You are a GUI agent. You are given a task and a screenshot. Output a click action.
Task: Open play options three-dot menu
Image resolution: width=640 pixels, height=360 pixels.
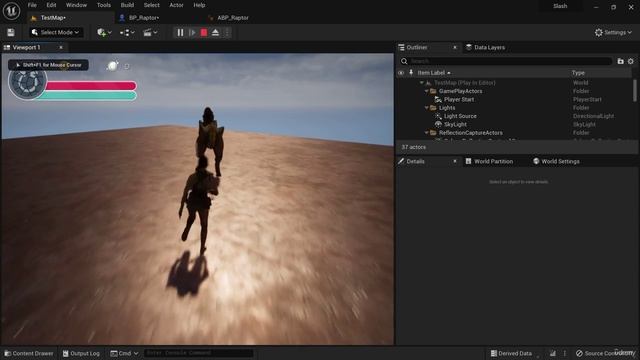click(227, 33)
